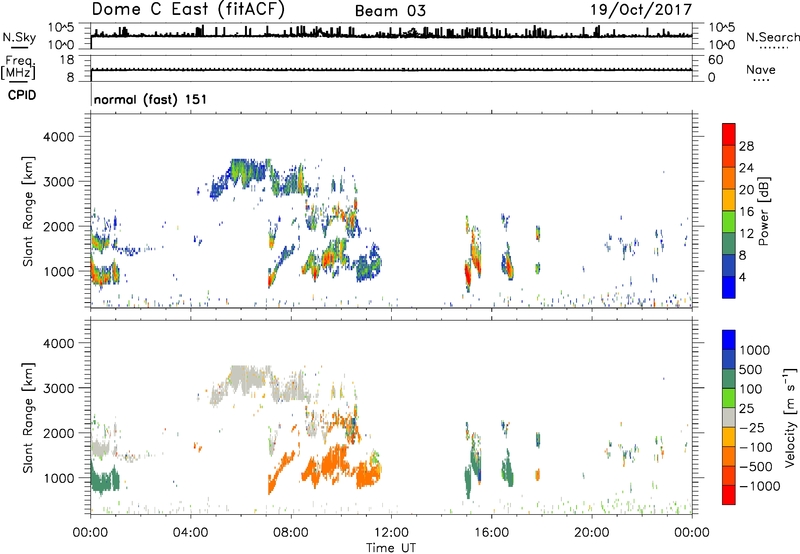Click the "60" Nave axis tick
This screenshot has width=800, height=554.
(715, 60)
